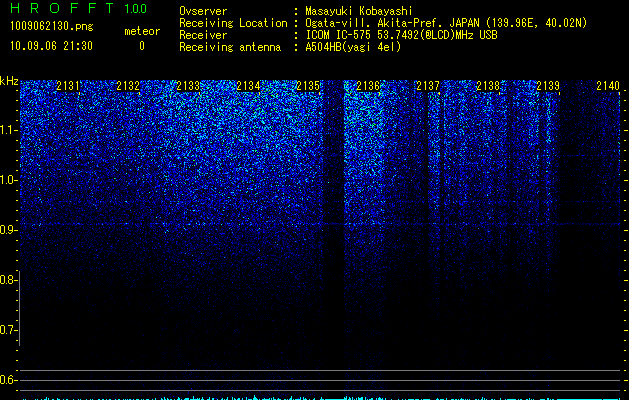Click the 2131 time marker
Screen dimensions: 629x400
(x=68, y=86)
